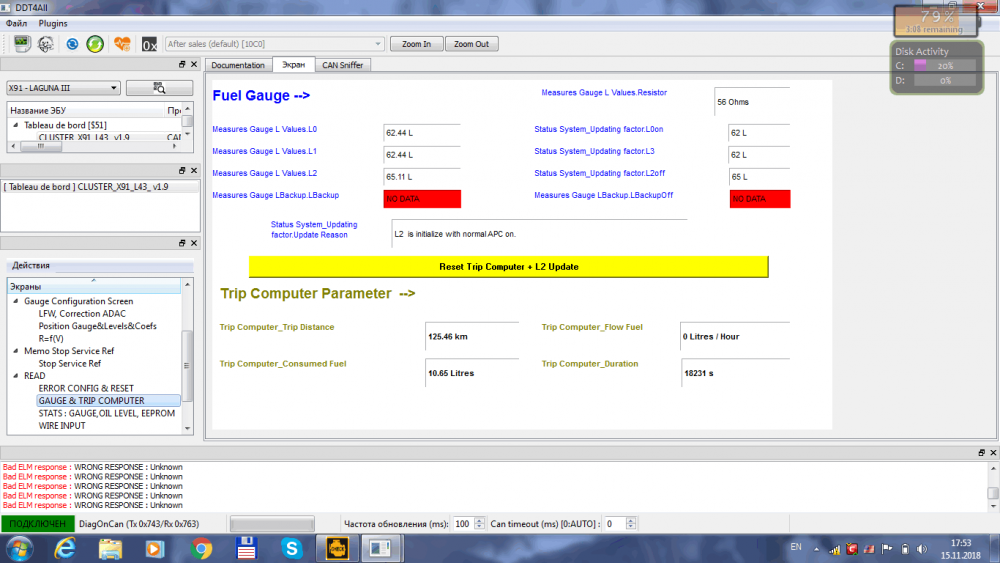Click the Экраны column header

94,286
